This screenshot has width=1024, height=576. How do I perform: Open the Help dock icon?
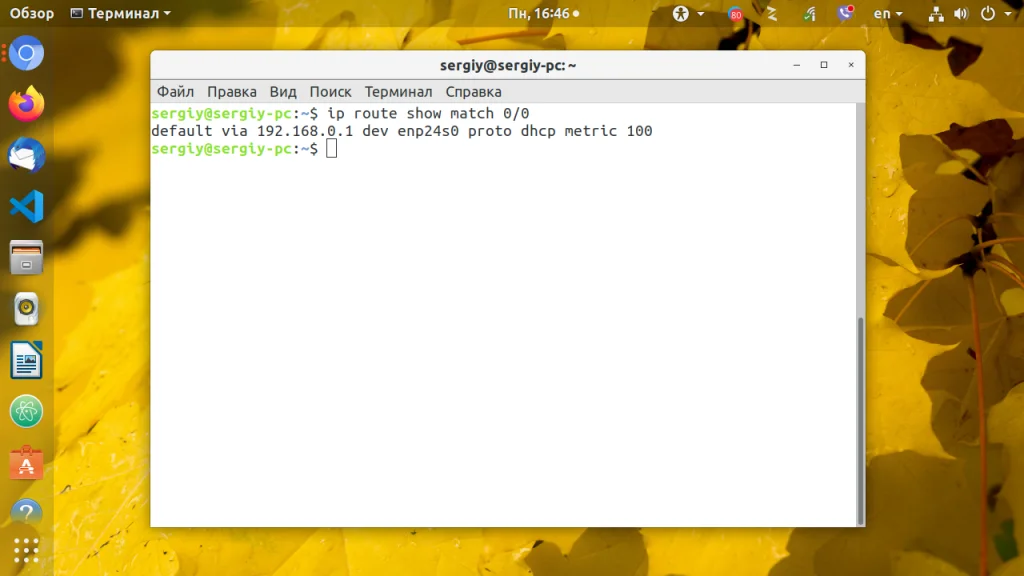tap(26, 513)
